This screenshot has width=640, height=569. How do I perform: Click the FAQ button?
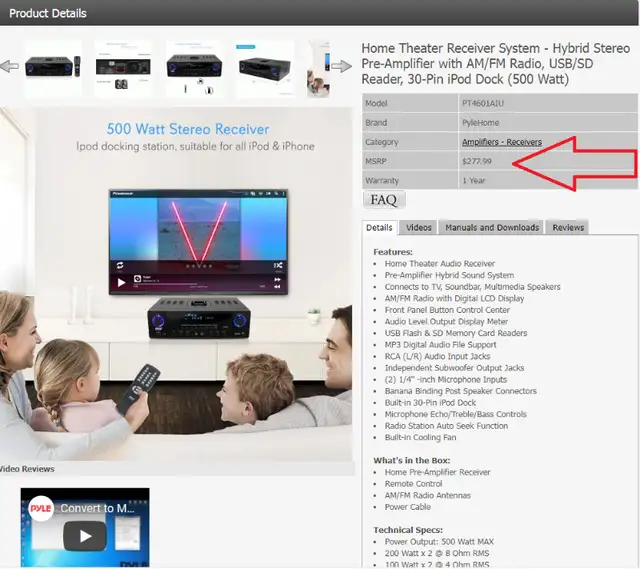click(384, 200)
